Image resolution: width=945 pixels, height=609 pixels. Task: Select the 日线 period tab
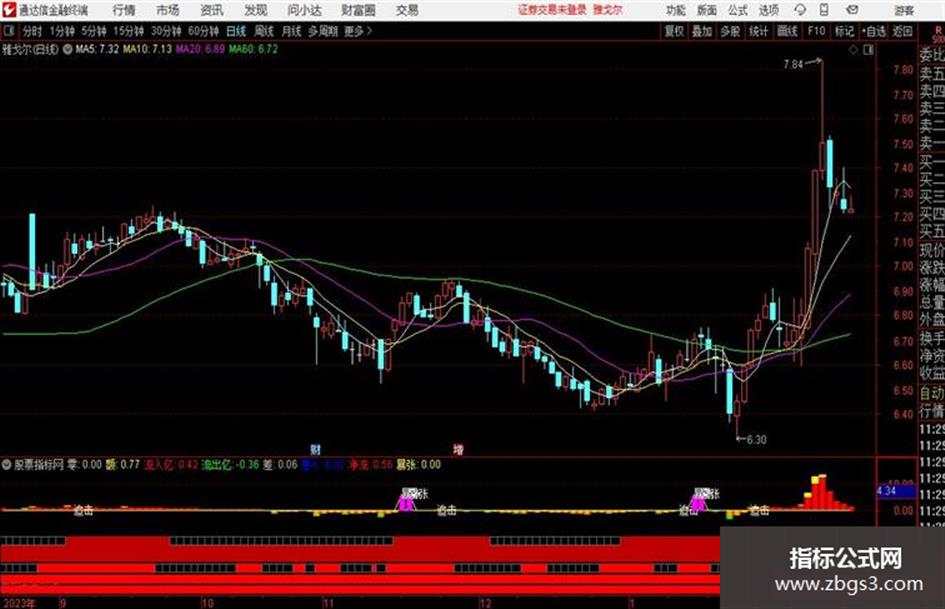tap(236, 31)
